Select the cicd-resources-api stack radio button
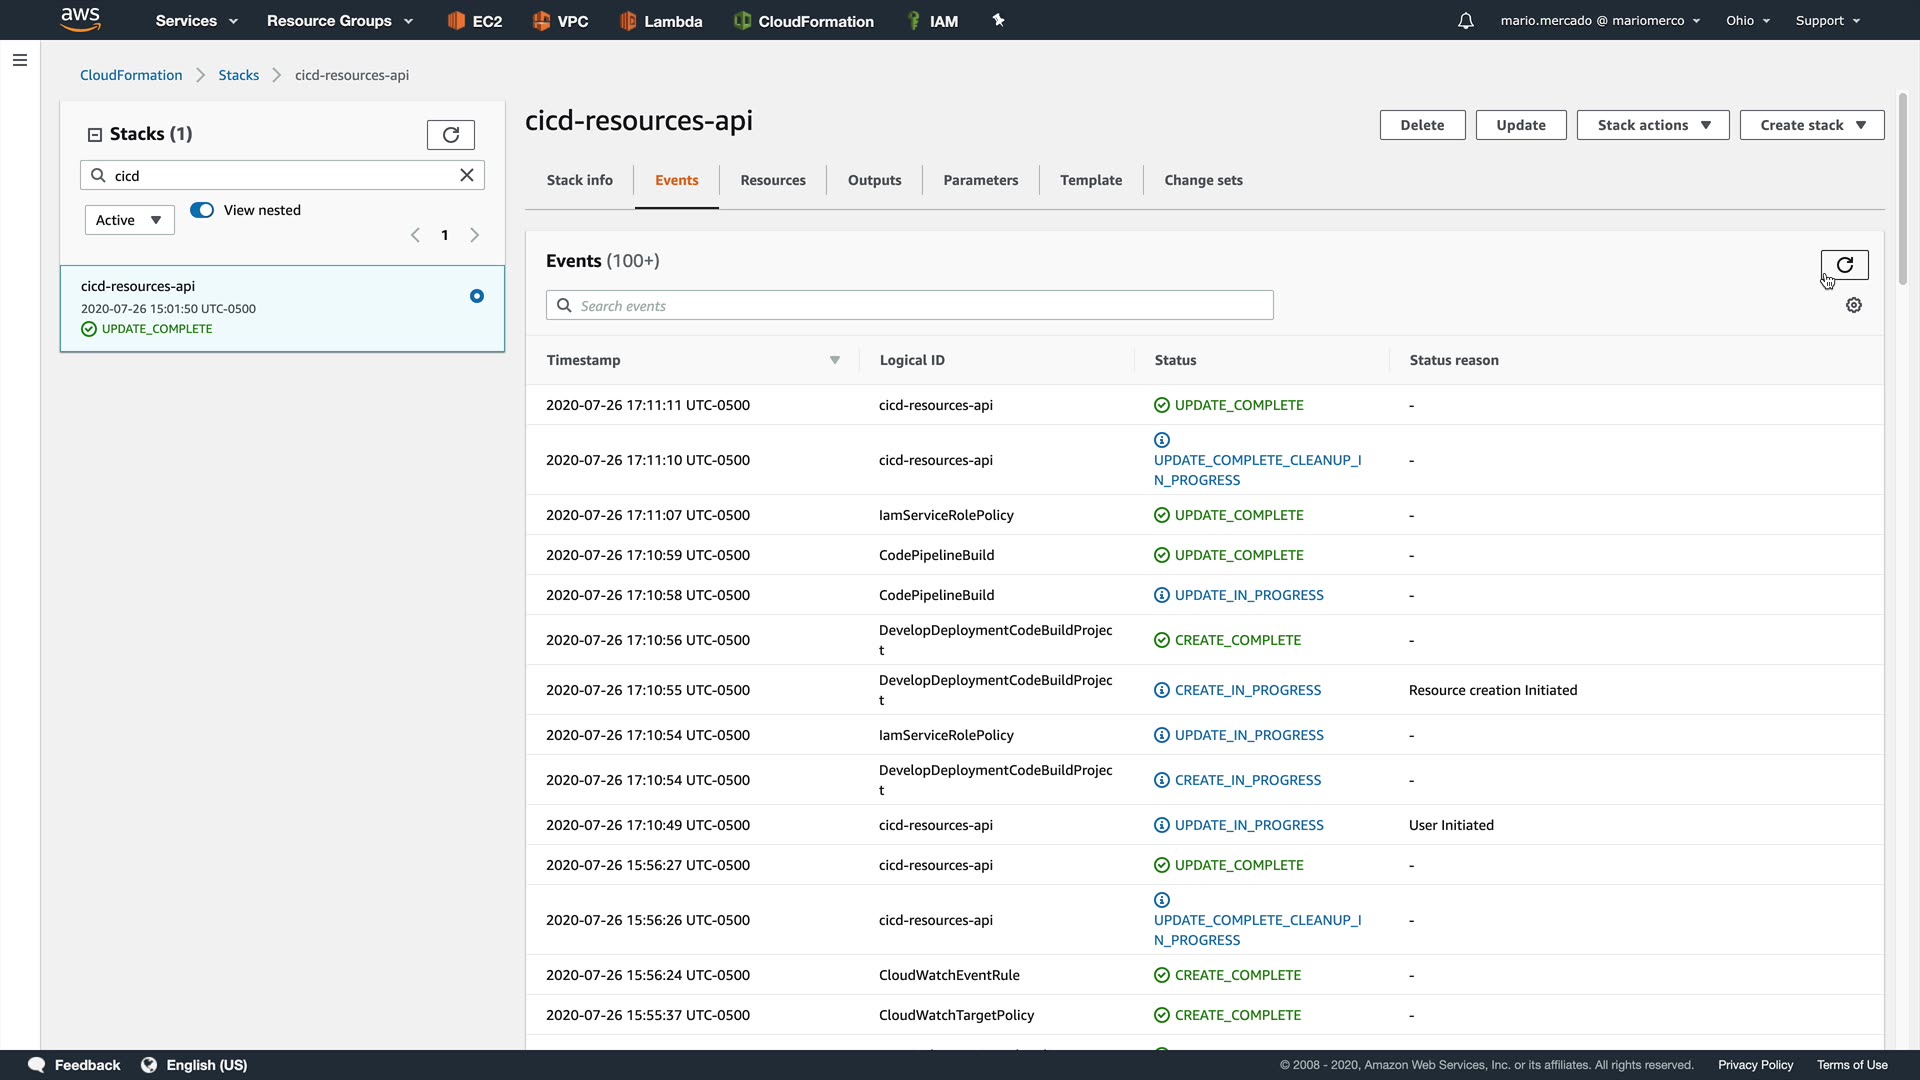The height and width of the screenshot is (1080, 1920). coord(477,296)
